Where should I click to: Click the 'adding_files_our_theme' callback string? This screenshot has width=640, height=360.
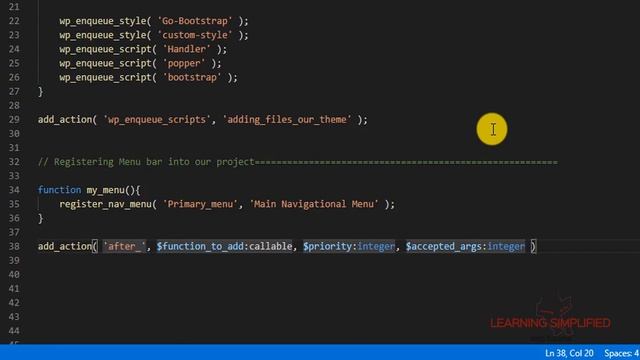coord(287,120)
